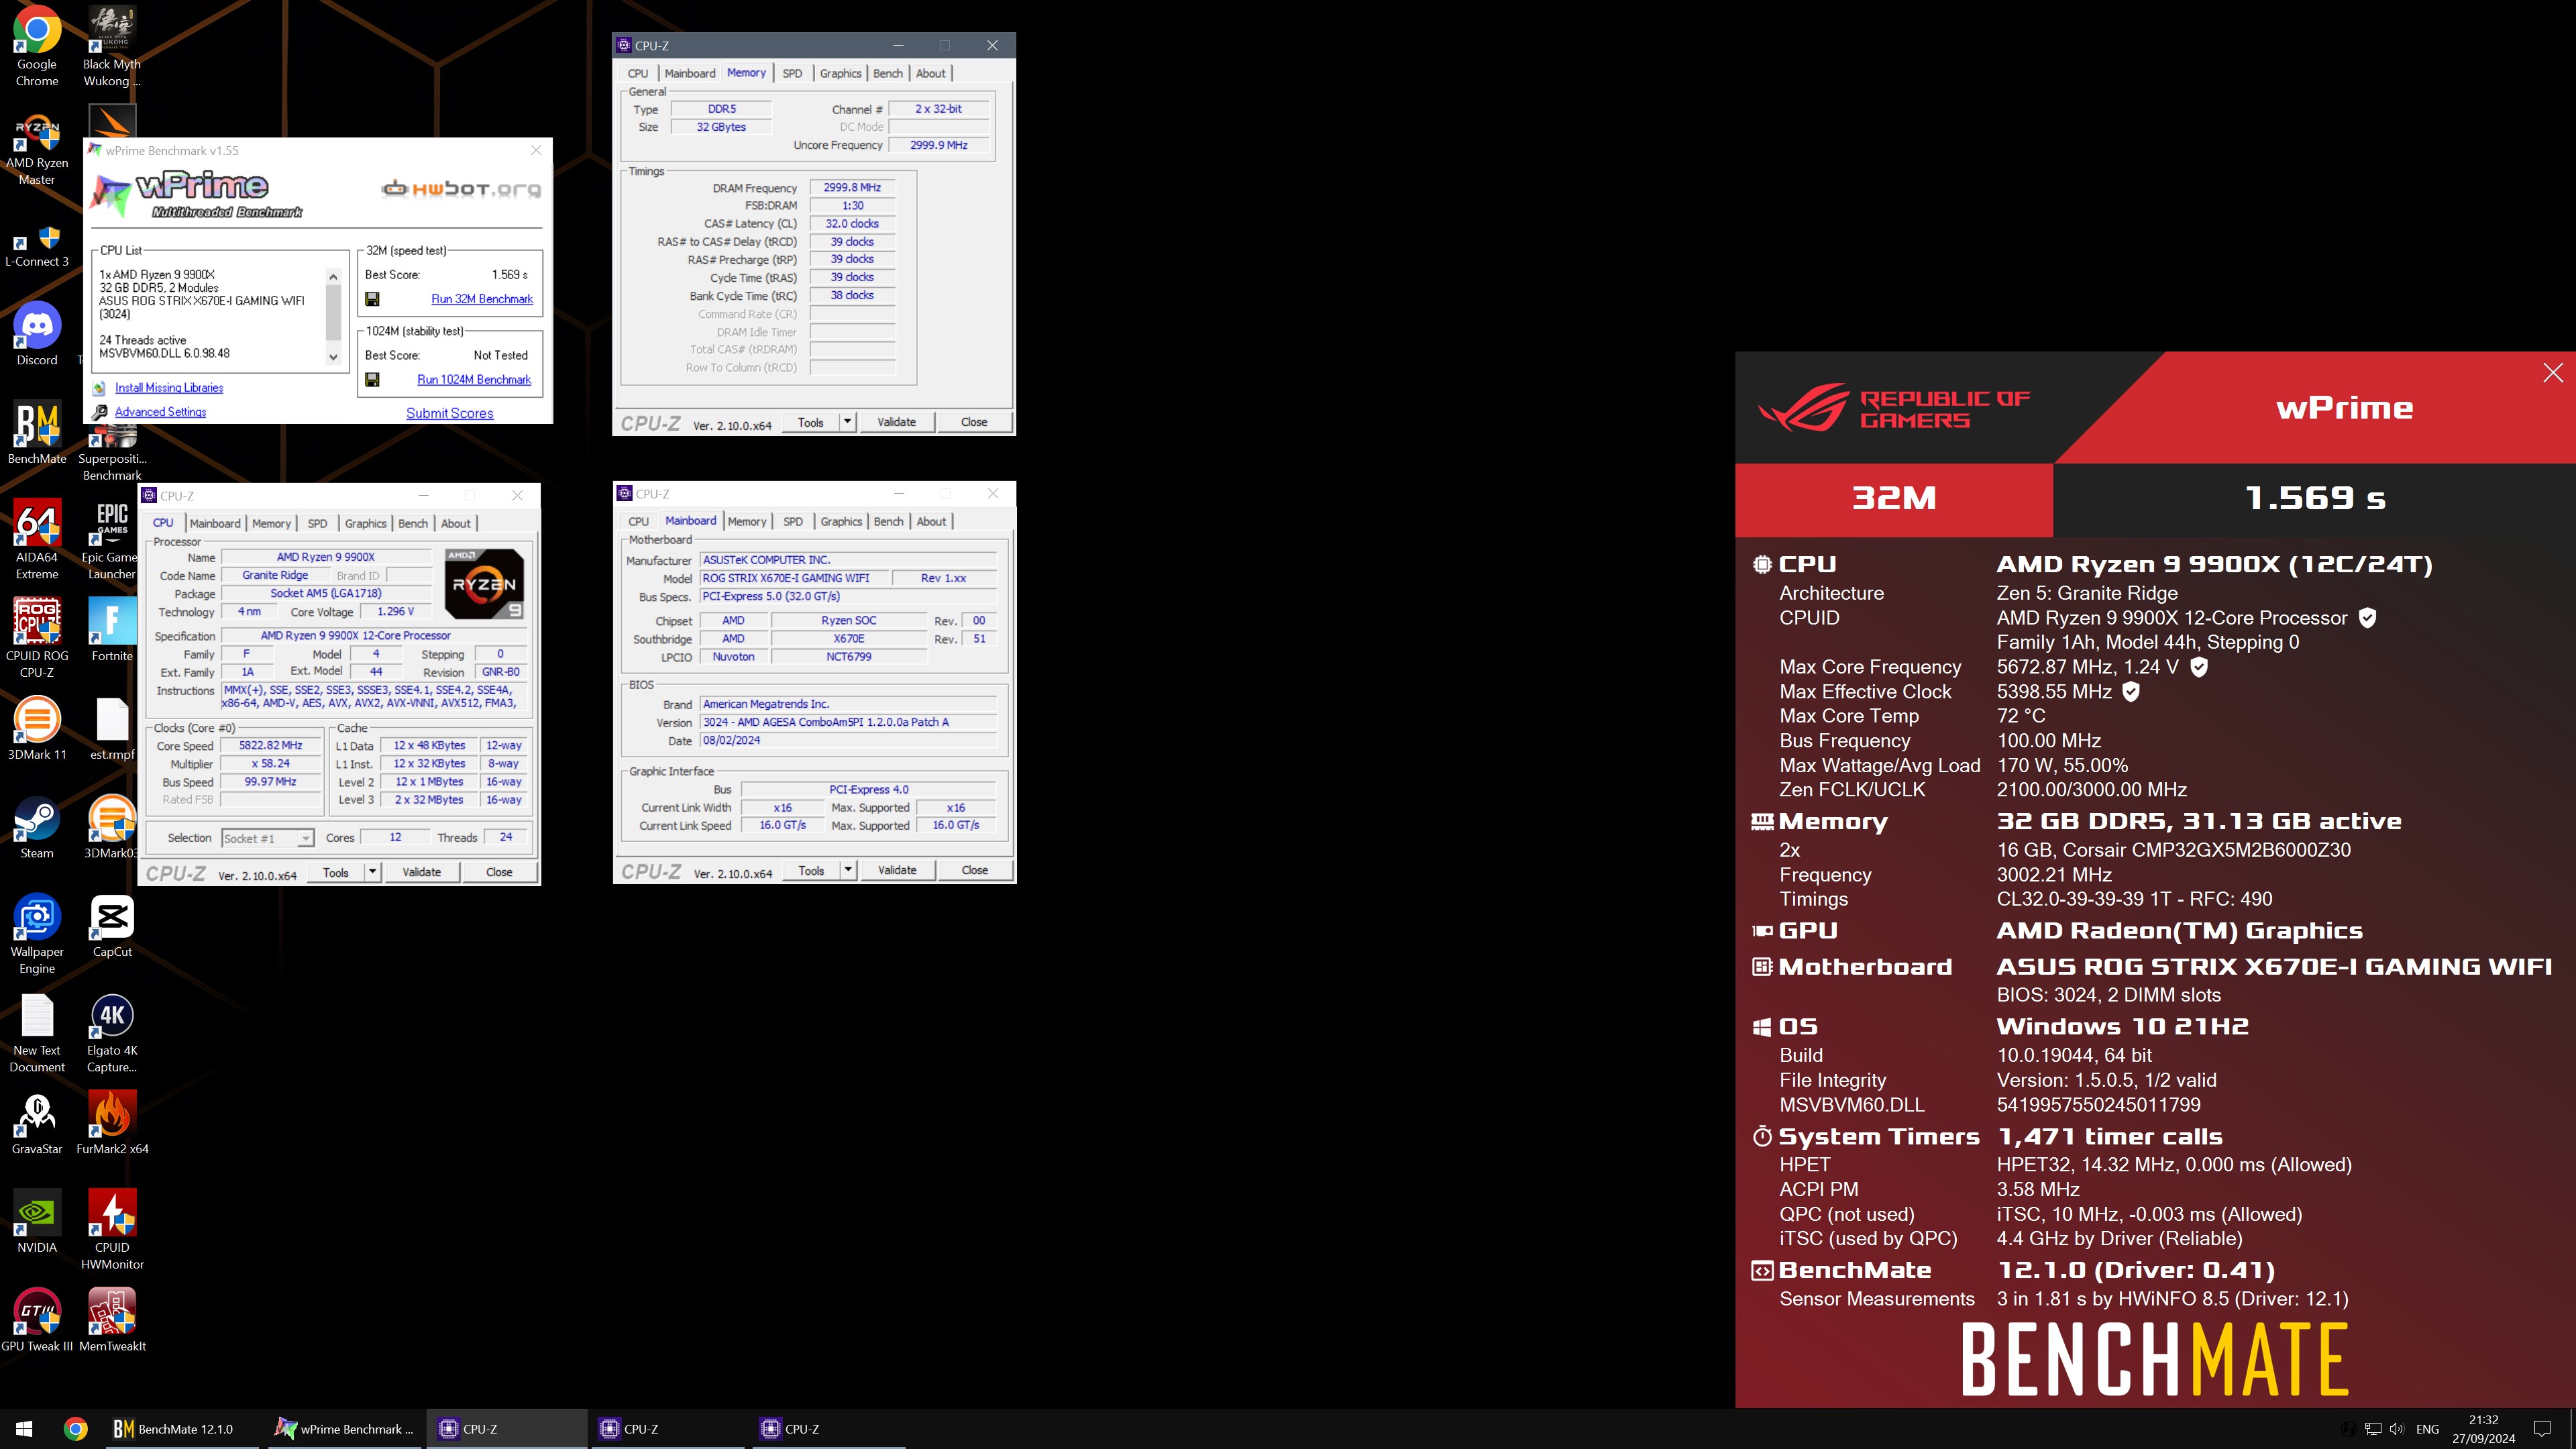Switch to SPD tab in Memory CPU-Z window
The image size is (2576, 1449).
(x=792, y=73)
